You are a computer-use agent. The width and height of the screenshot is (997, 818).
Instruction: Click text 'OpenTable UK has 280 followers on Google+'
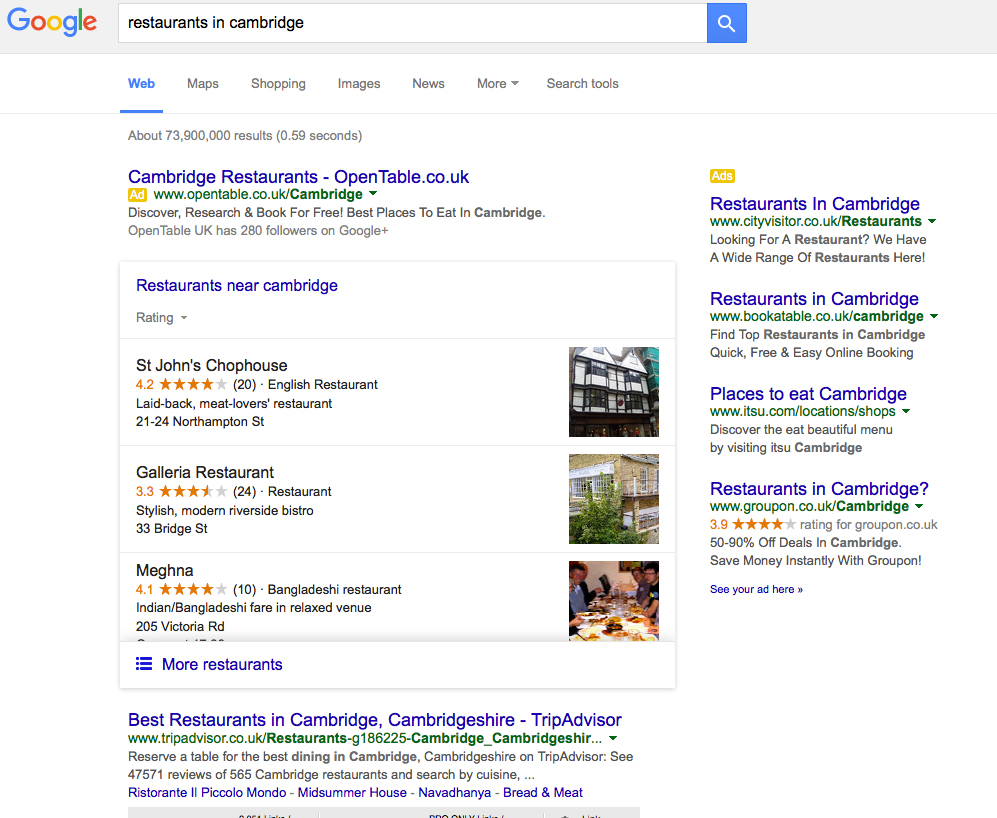coord(258,231)
